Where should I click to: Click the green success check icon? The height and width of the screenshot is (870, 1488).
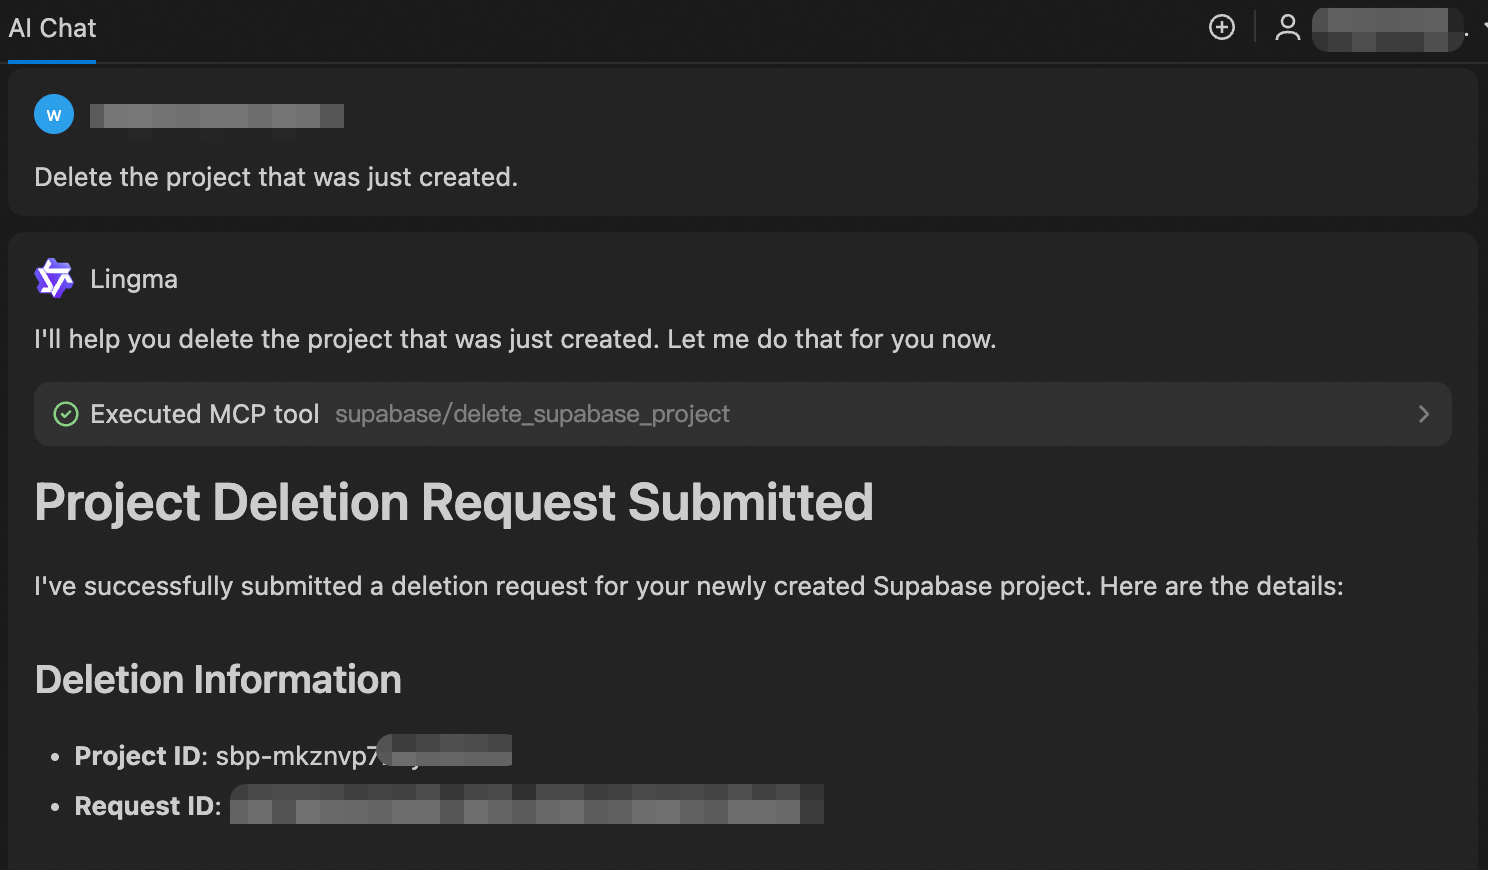click(x=66, y=414)
